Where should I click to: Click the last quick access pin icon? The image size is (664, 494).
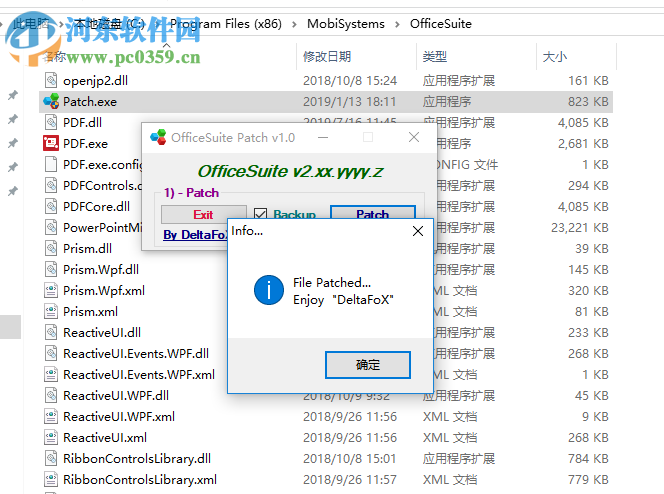coord(13,190)
